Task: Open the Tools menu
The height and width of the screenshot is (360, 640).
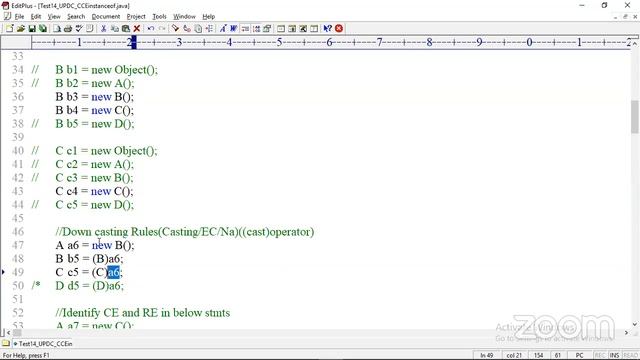Action: pos(159,17)
